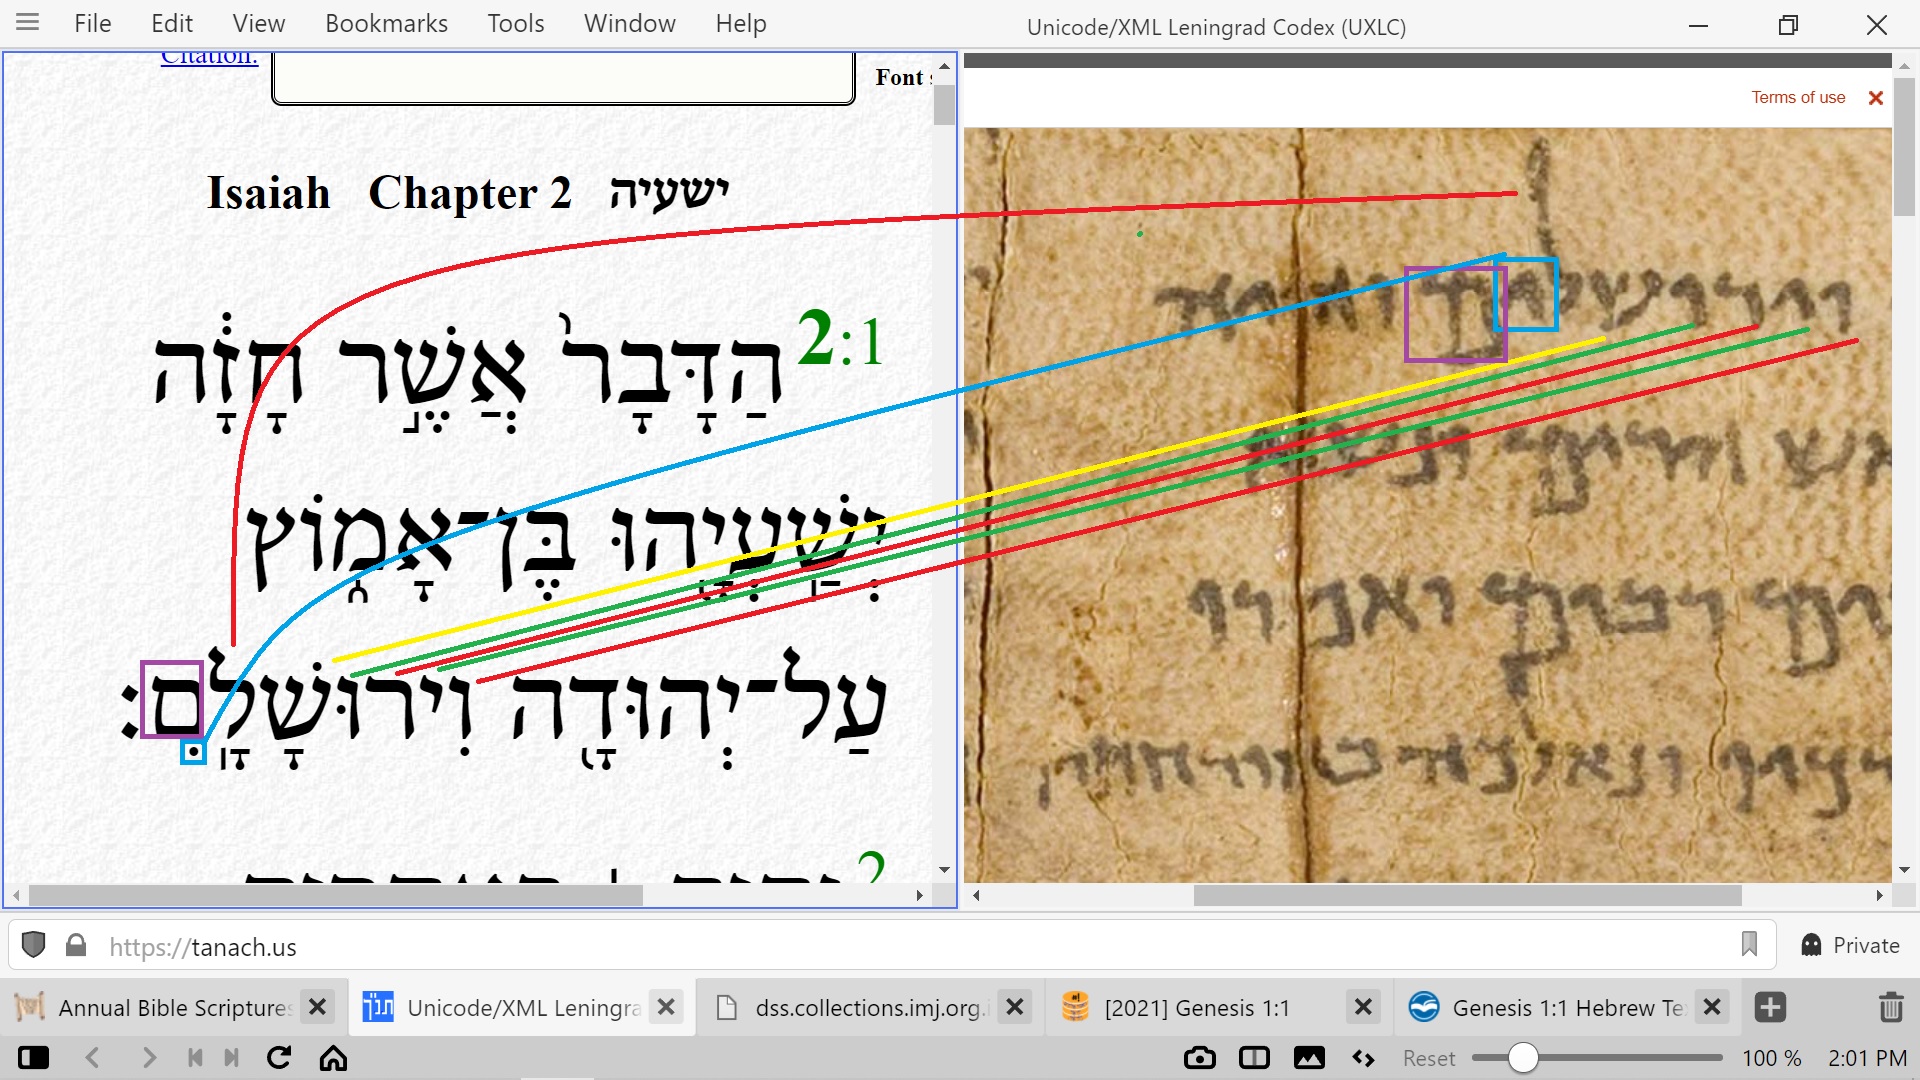Toggle the side panel icon
This screenshot has width=1920, height=1080.
[x=33, y=1058]
